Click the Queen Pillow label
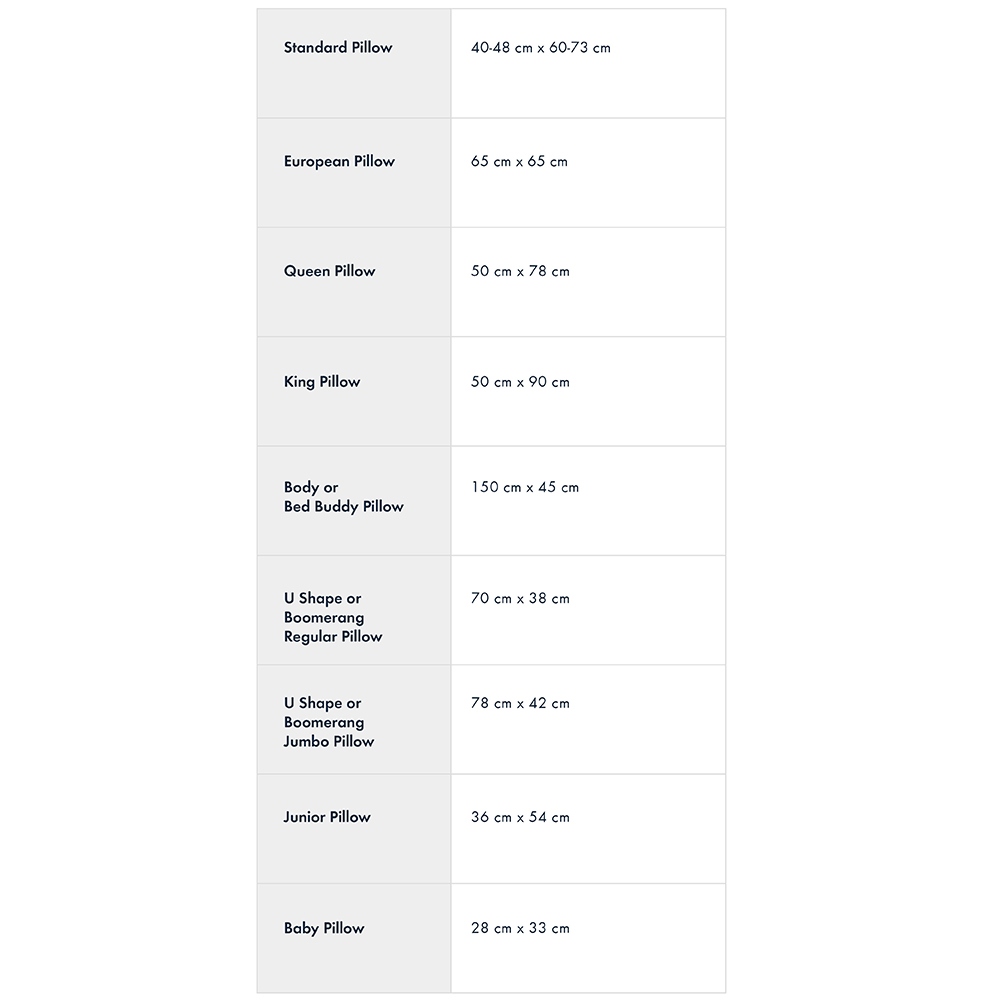 [x=330, y=271]
